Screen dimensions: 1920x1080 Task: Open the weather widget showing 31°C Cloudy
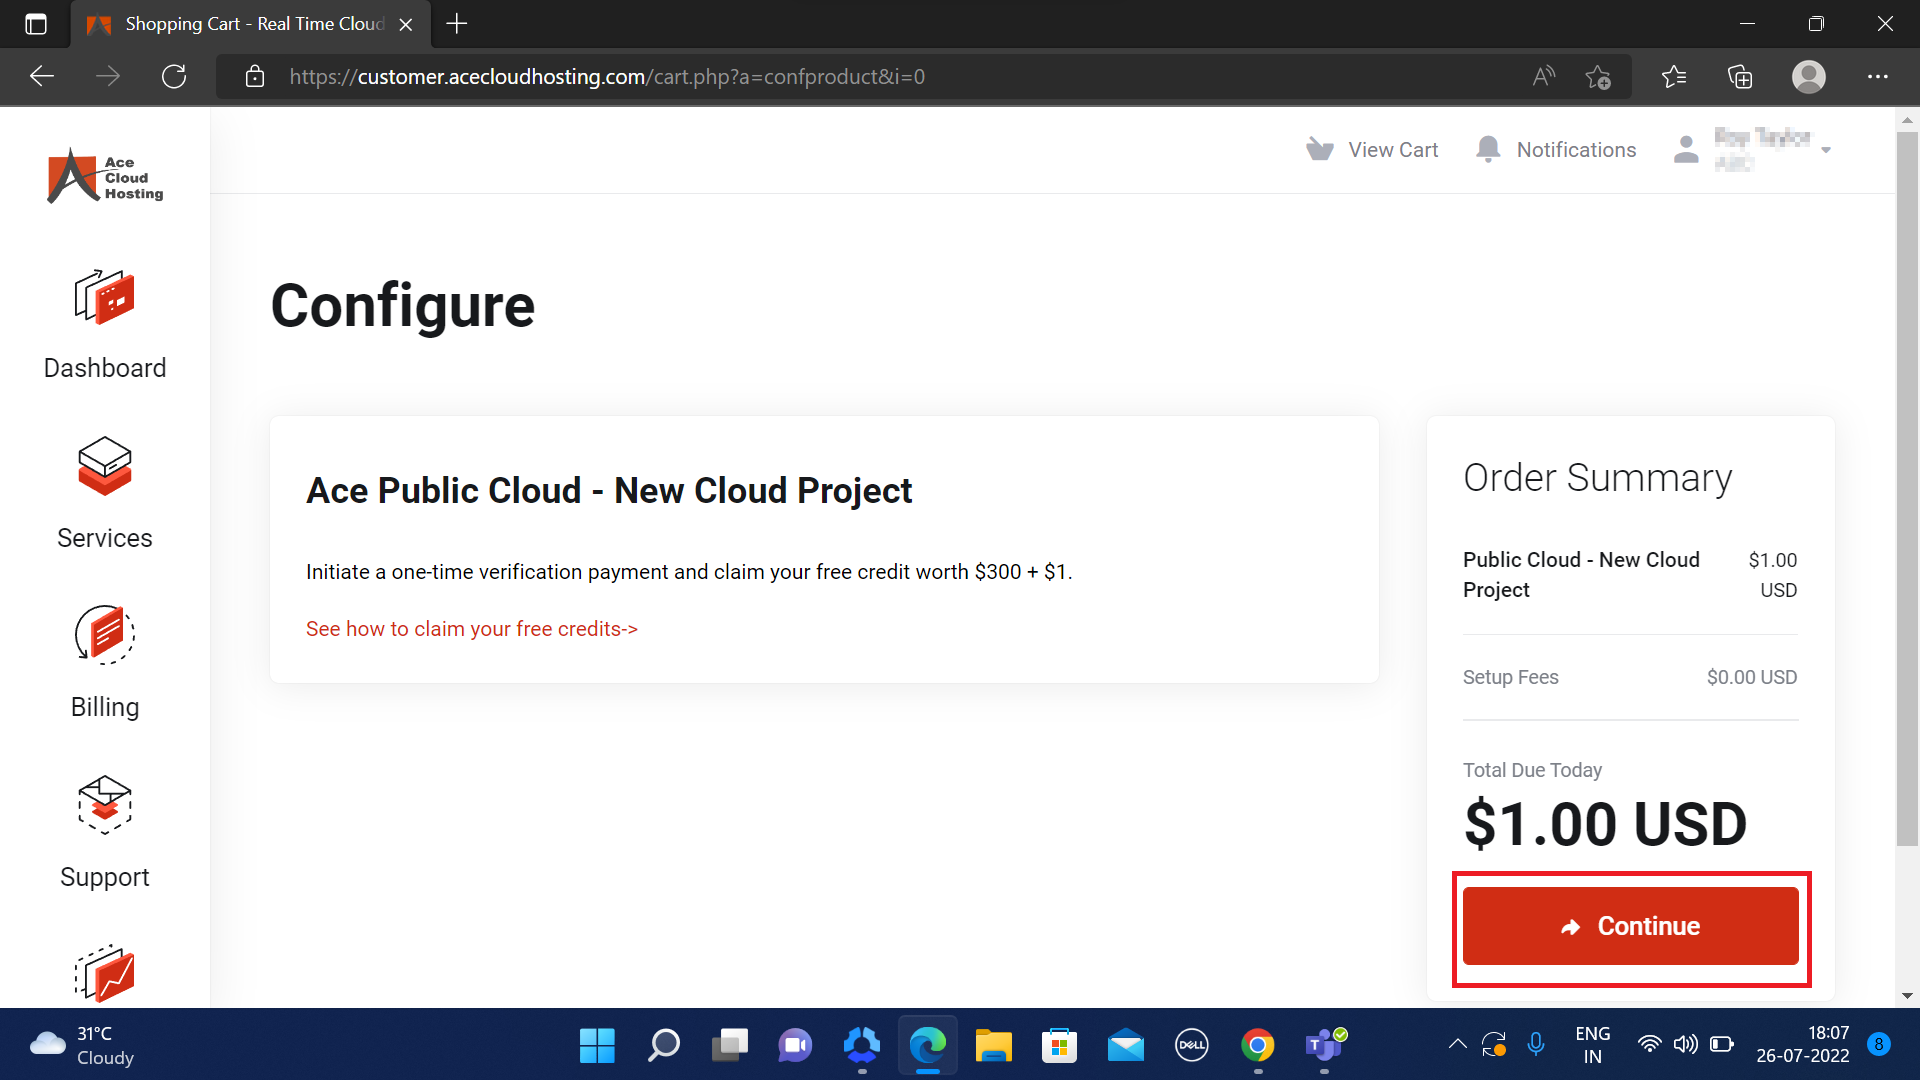[x=82, y=1045]
